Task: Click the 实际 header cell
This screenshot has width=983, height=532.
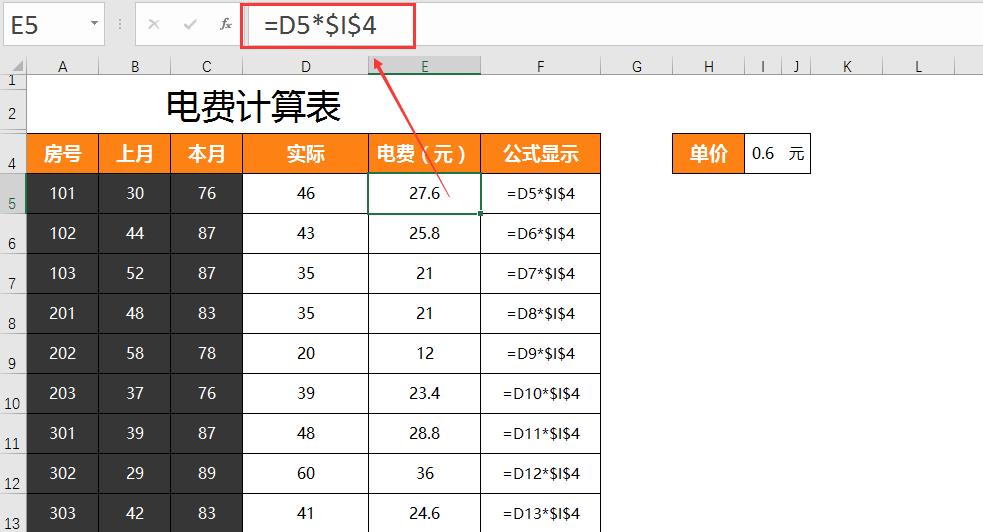Action: tap(306, 154)
